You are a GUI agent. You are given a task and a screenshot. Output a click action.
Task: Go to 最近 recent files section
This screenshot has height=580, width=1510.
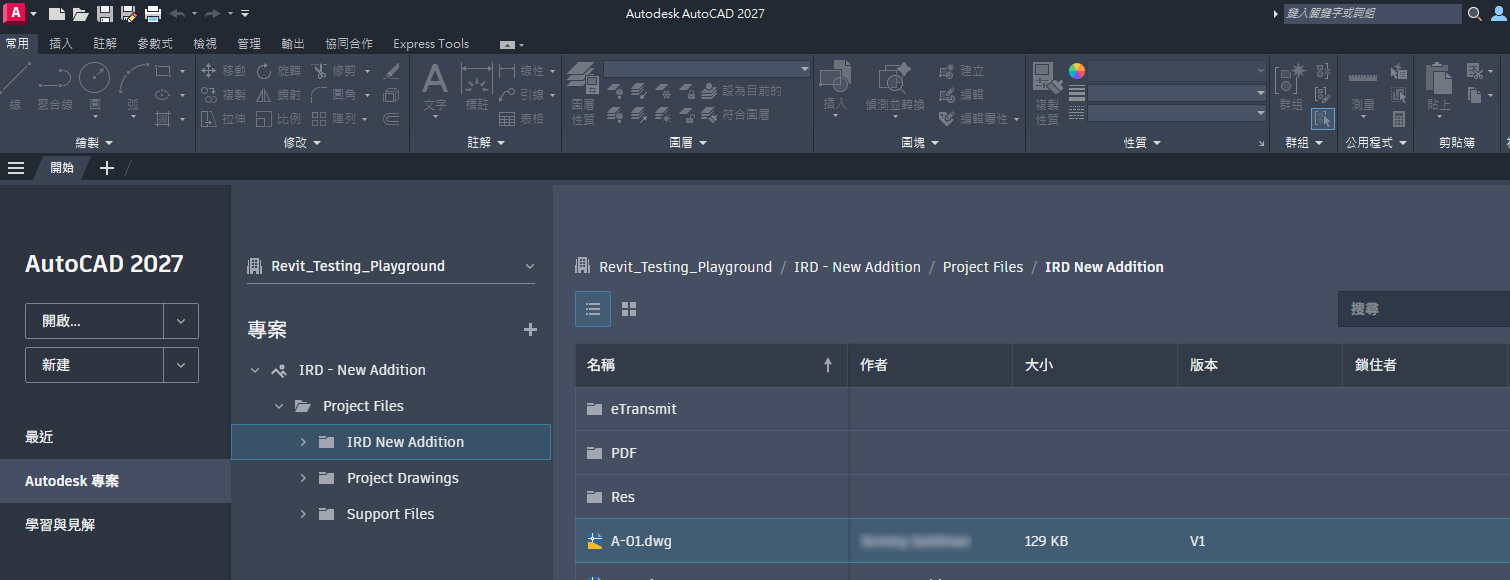tap(39, 437)
